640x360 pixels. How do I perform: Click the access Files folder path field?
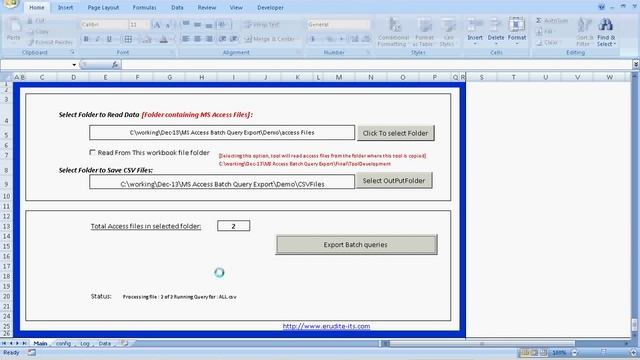click(x=222, y=132)
